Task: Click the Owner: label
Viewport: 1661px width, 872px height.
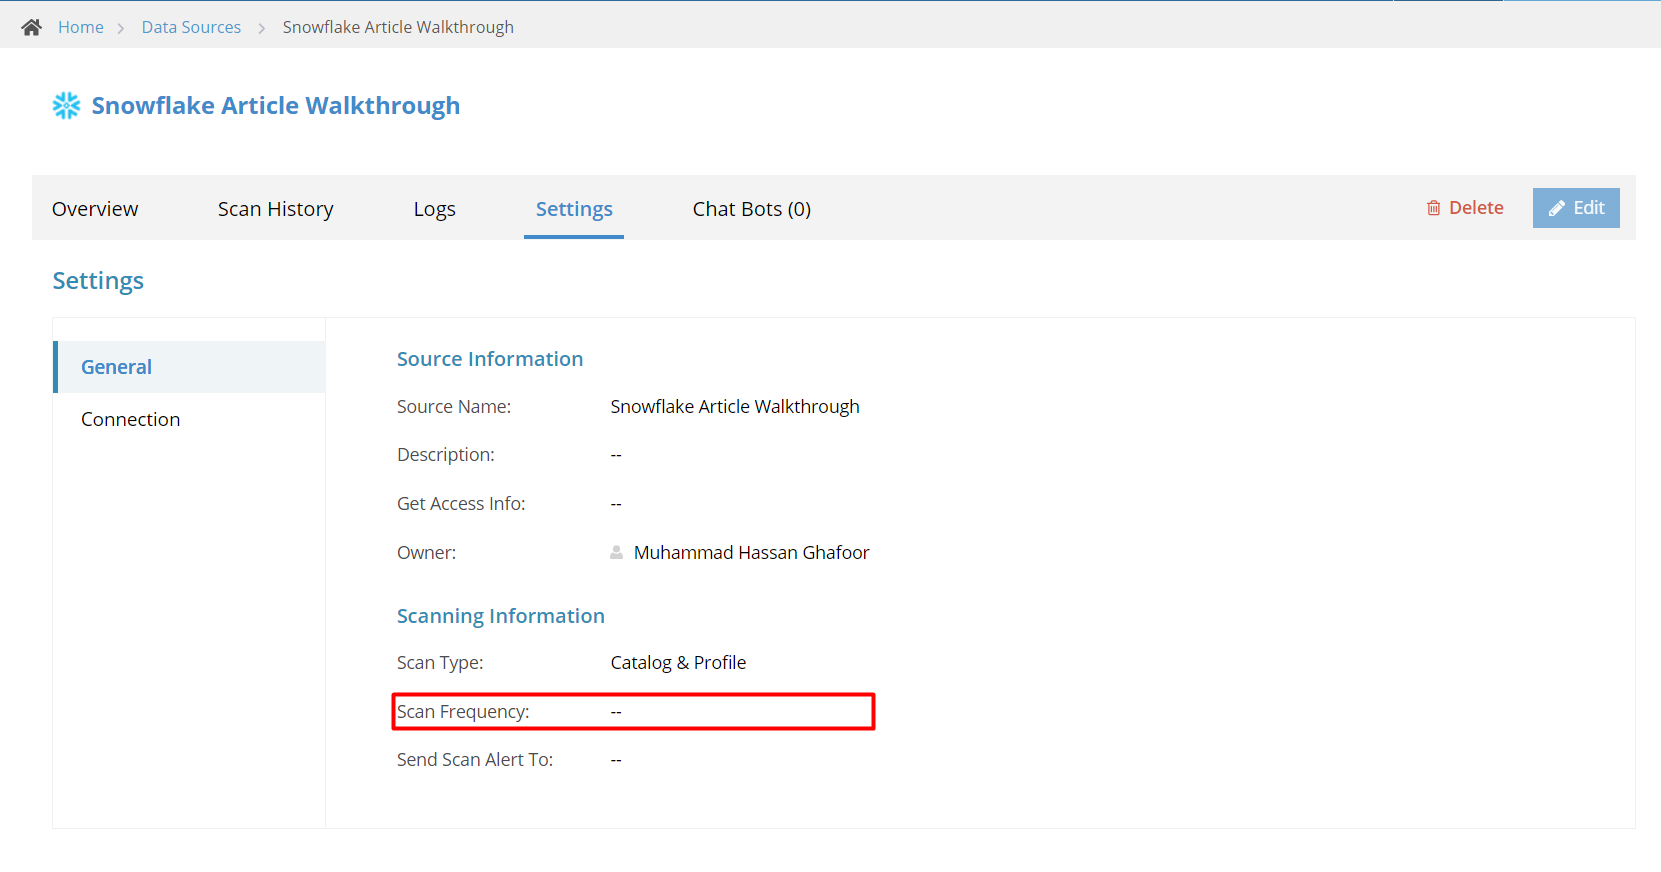Action: (427, 552)
